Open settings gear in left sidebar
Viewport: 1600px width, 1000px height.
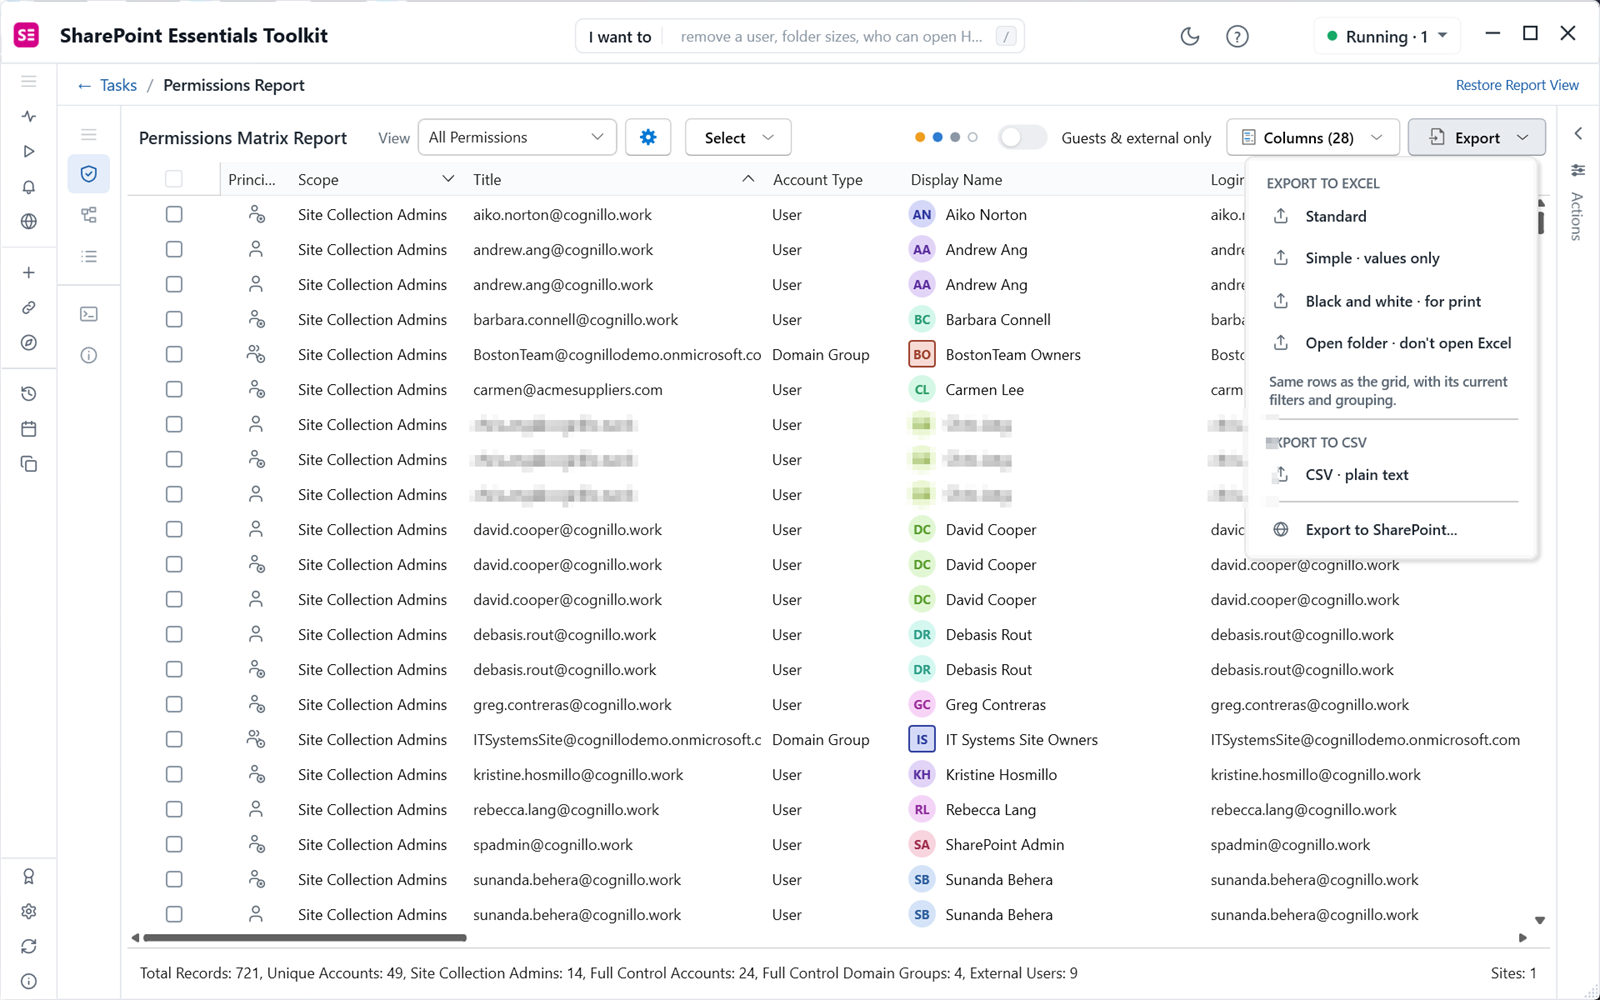[x=29, y=911]
